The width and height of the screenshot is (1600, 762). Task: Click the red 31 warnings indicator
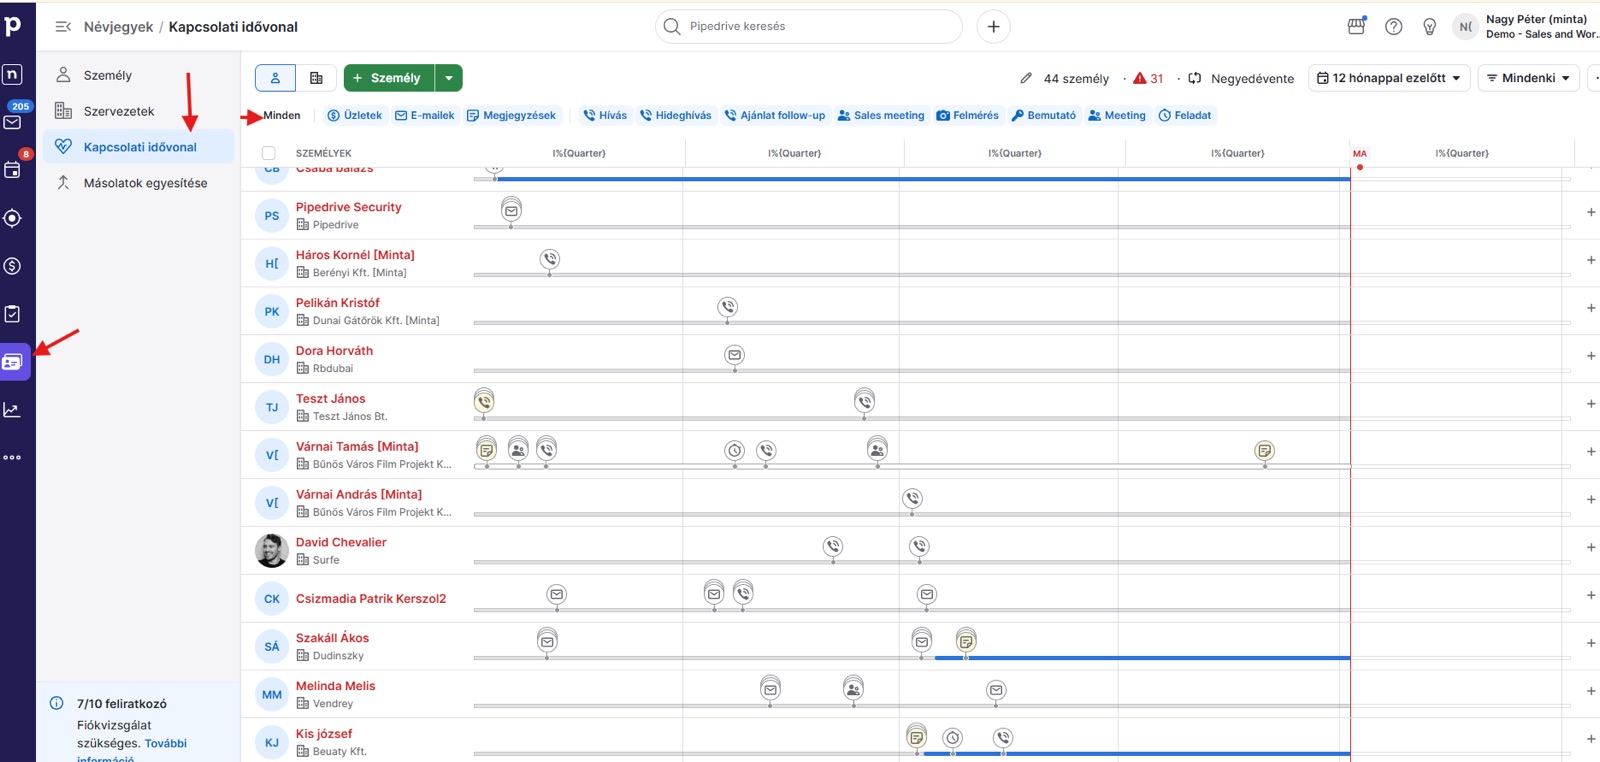tap(1148, 78)
